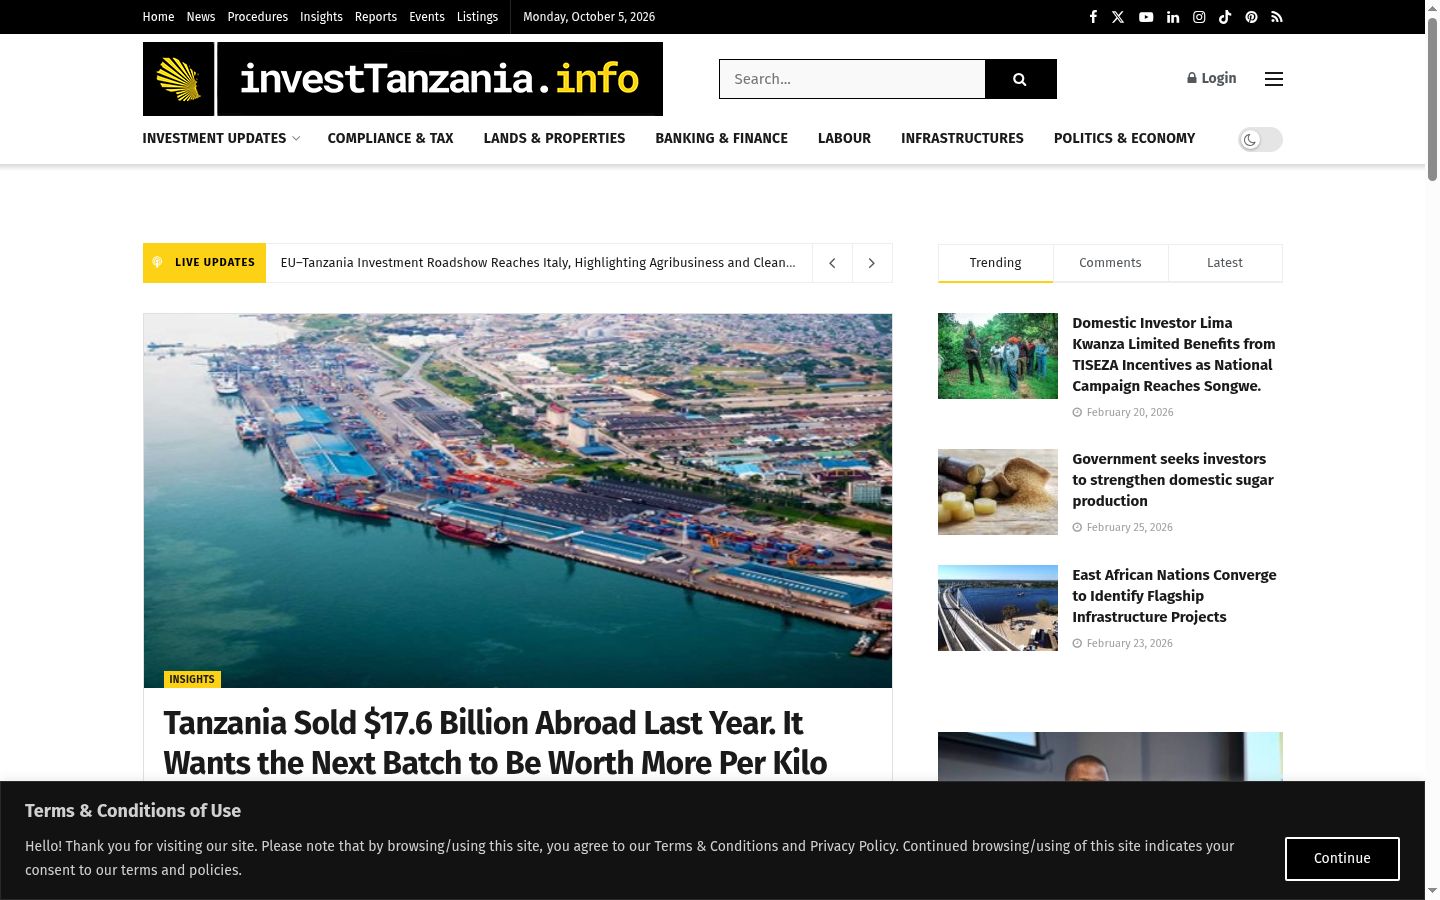Switch to the Comments tab
Image resolution: width=1440 pixels, height=900 pixels.
(1110, 263)
